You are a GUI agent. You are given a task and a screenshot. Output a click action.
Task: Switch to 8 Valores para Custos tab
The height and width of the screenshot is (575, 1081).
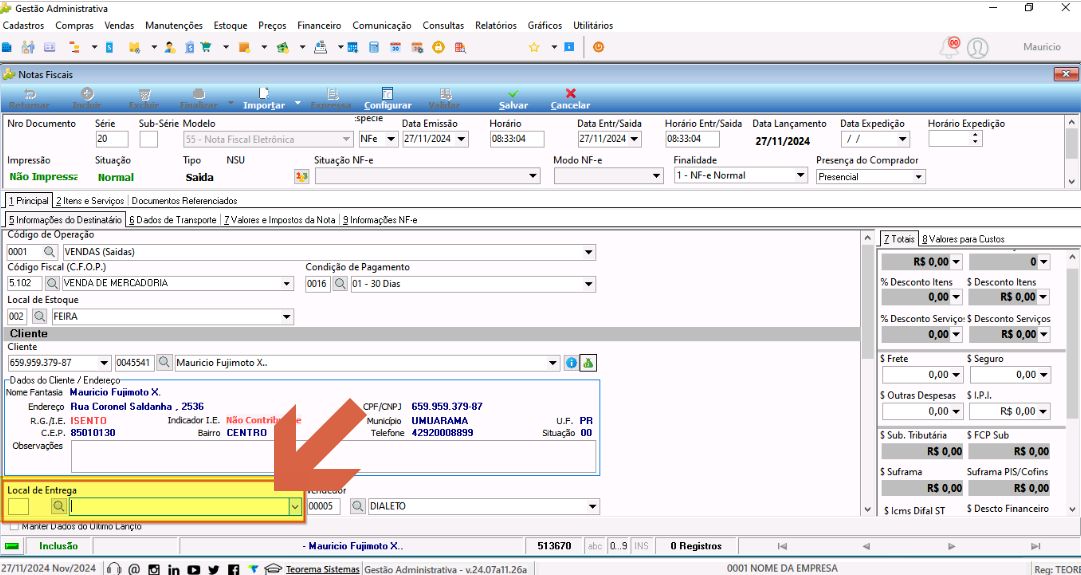962,239
